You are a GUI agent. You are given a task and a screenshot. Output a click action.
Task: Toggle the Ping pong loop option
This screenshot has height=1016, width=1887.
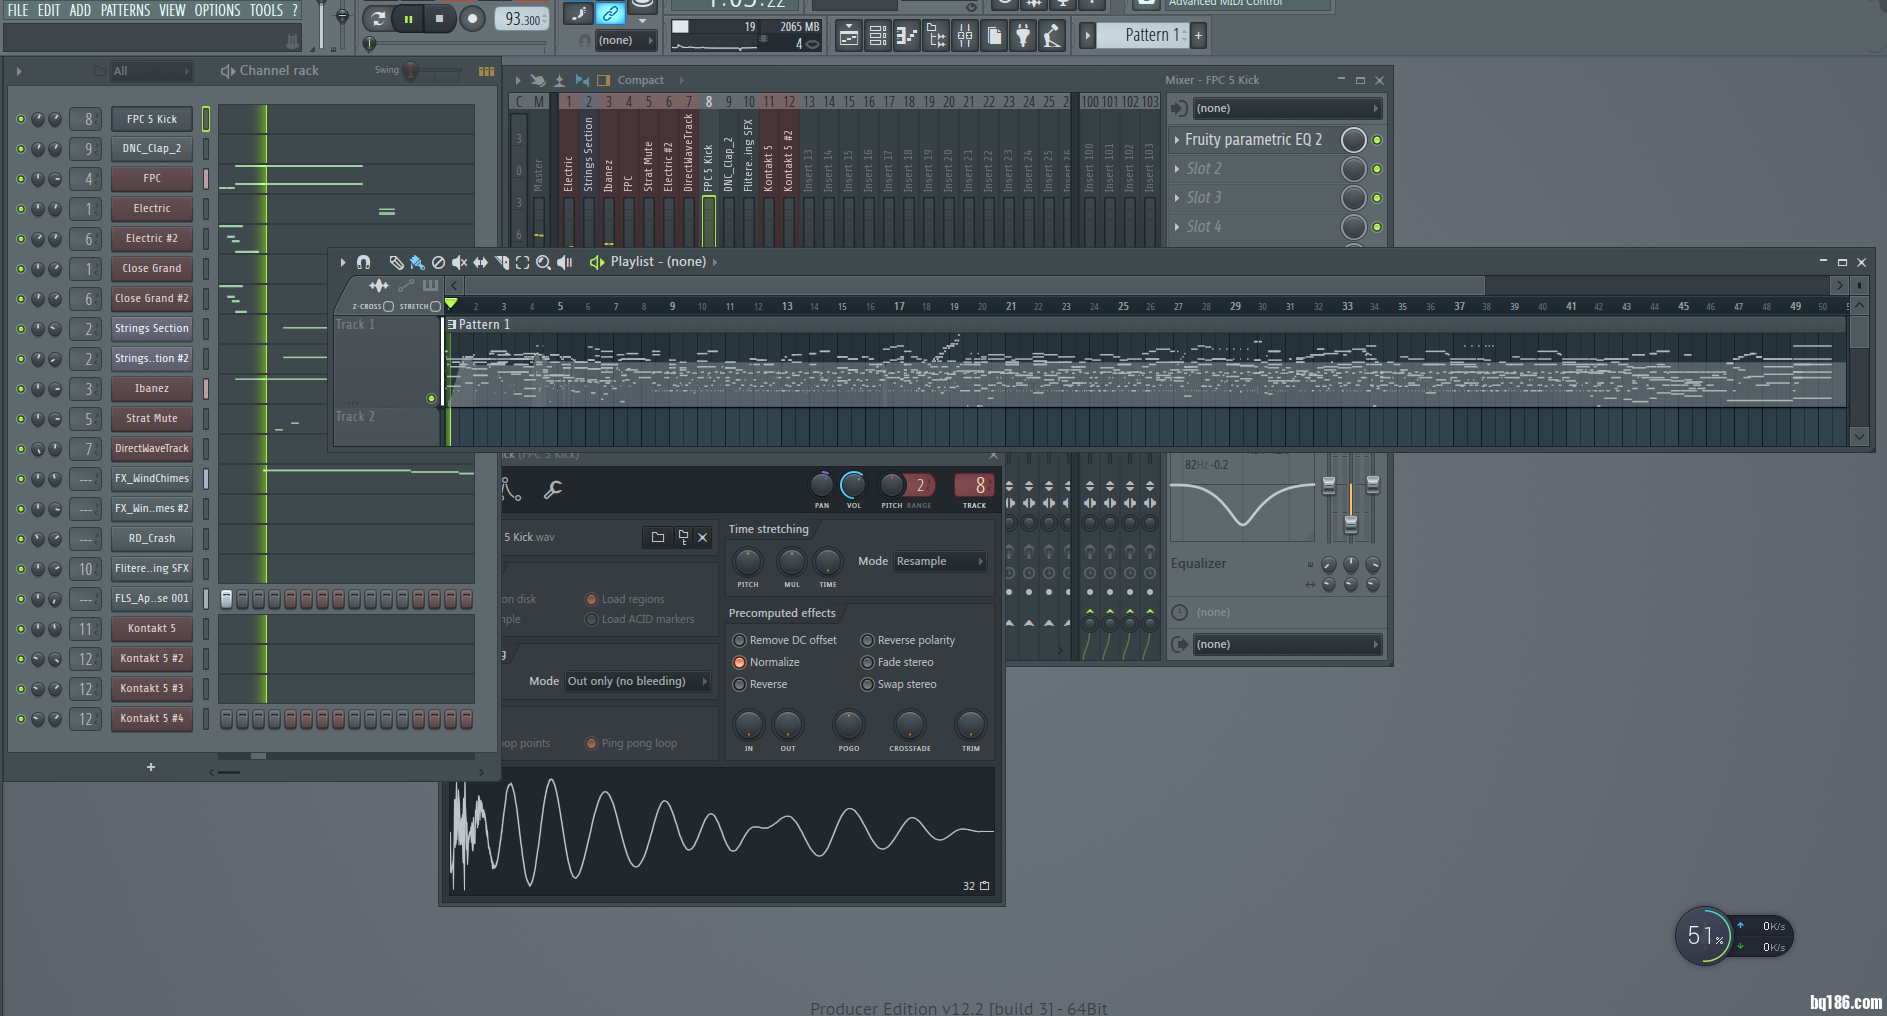tap(591, 743)
